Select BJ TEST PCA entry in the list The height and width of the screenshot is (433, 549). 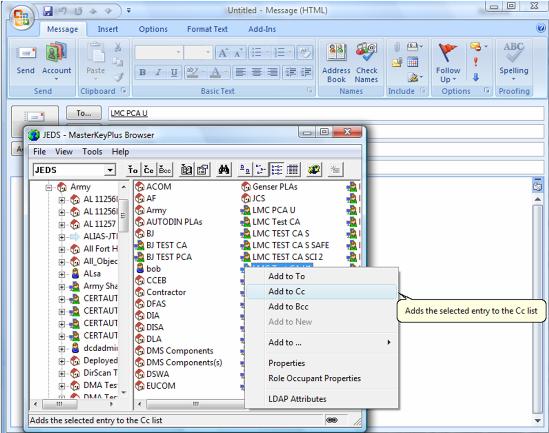tap(164, 257)
